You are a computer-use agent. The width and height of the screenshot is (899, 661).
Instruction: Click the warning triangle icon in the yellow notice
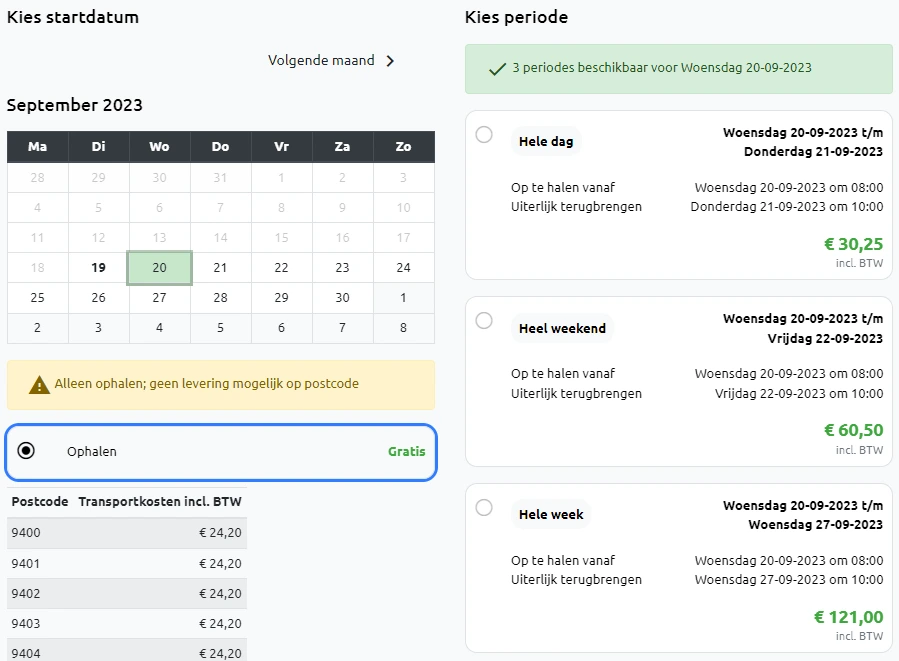[37, 384]
